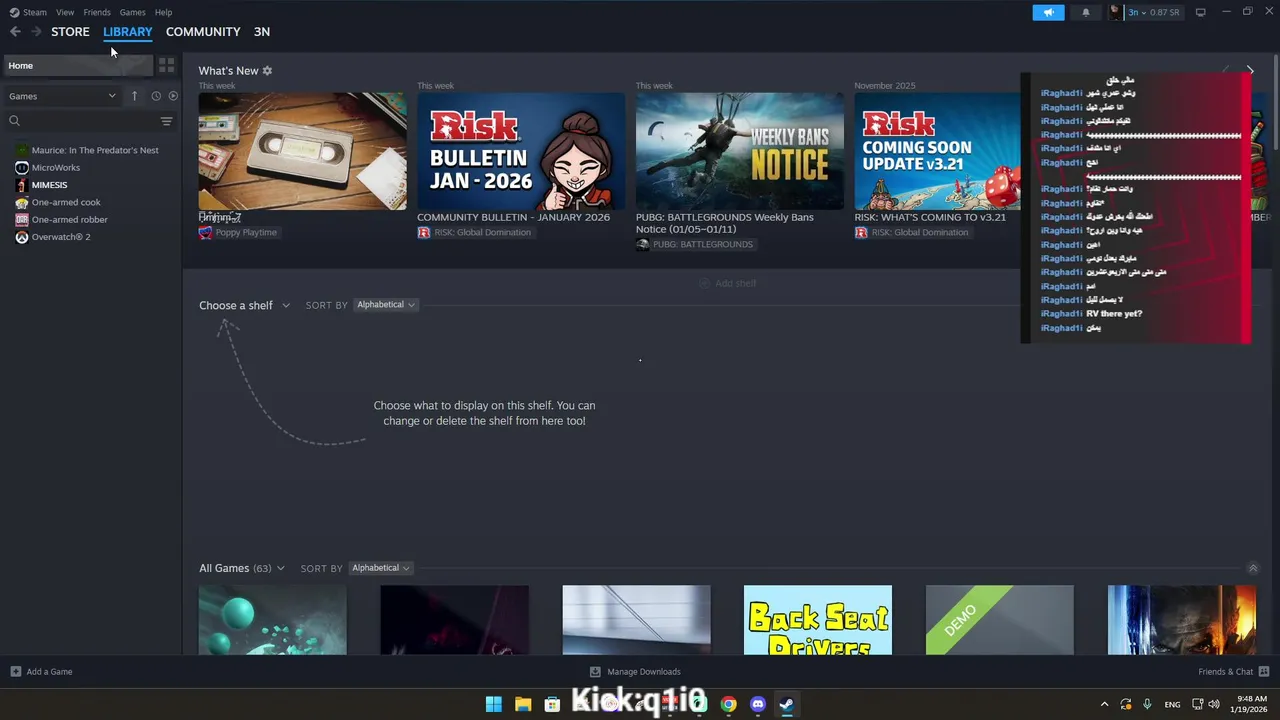Viewport: 1280px width, 720px height.
Task: Toggle the ready-to-play filter icon
Action: tap(173, 96)
